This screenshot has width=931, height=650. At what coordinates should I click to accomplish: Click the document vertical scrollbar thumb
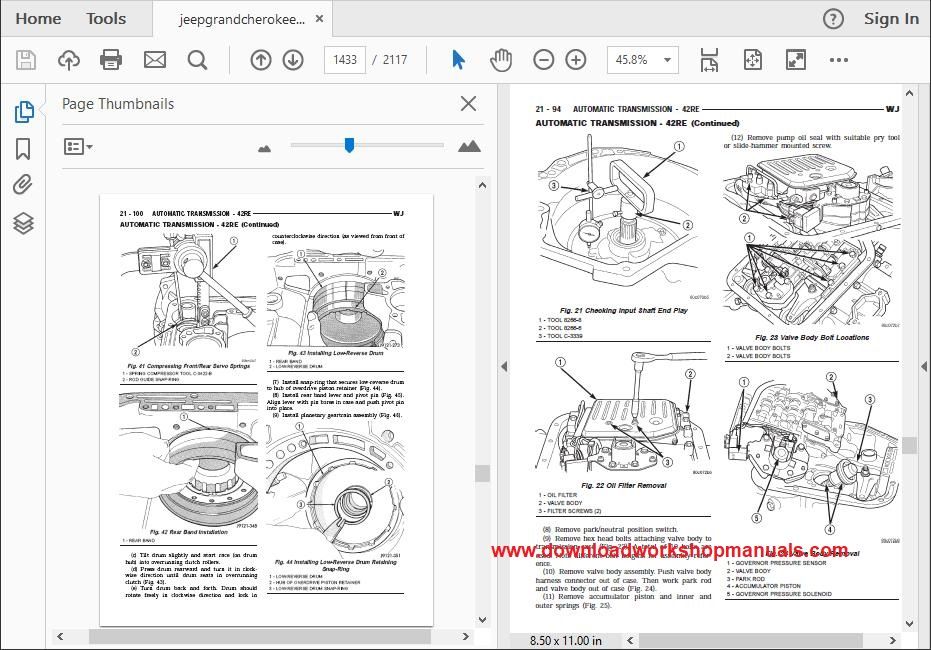click(x=909, y=445)
